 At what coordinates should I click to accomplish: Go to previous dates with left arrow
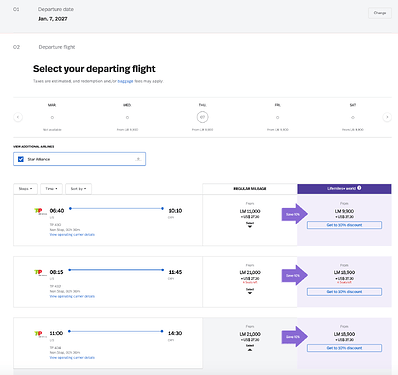(x=18, y=117)
